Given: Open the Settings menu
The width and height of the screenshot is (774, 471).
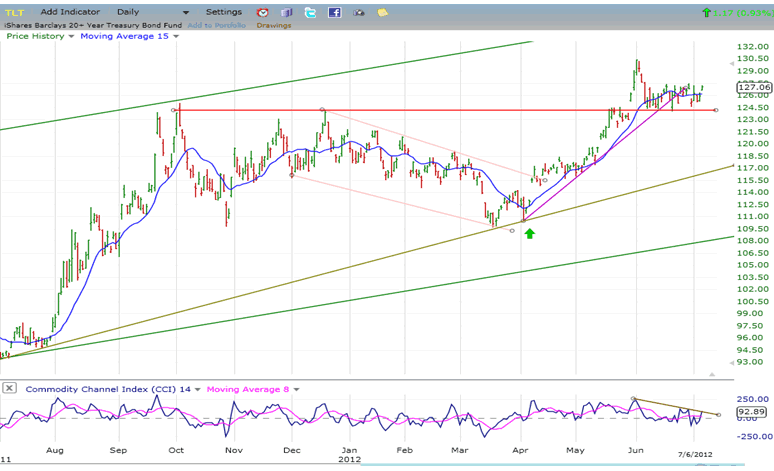Looking at the screenshot, I should coord(222,12).
